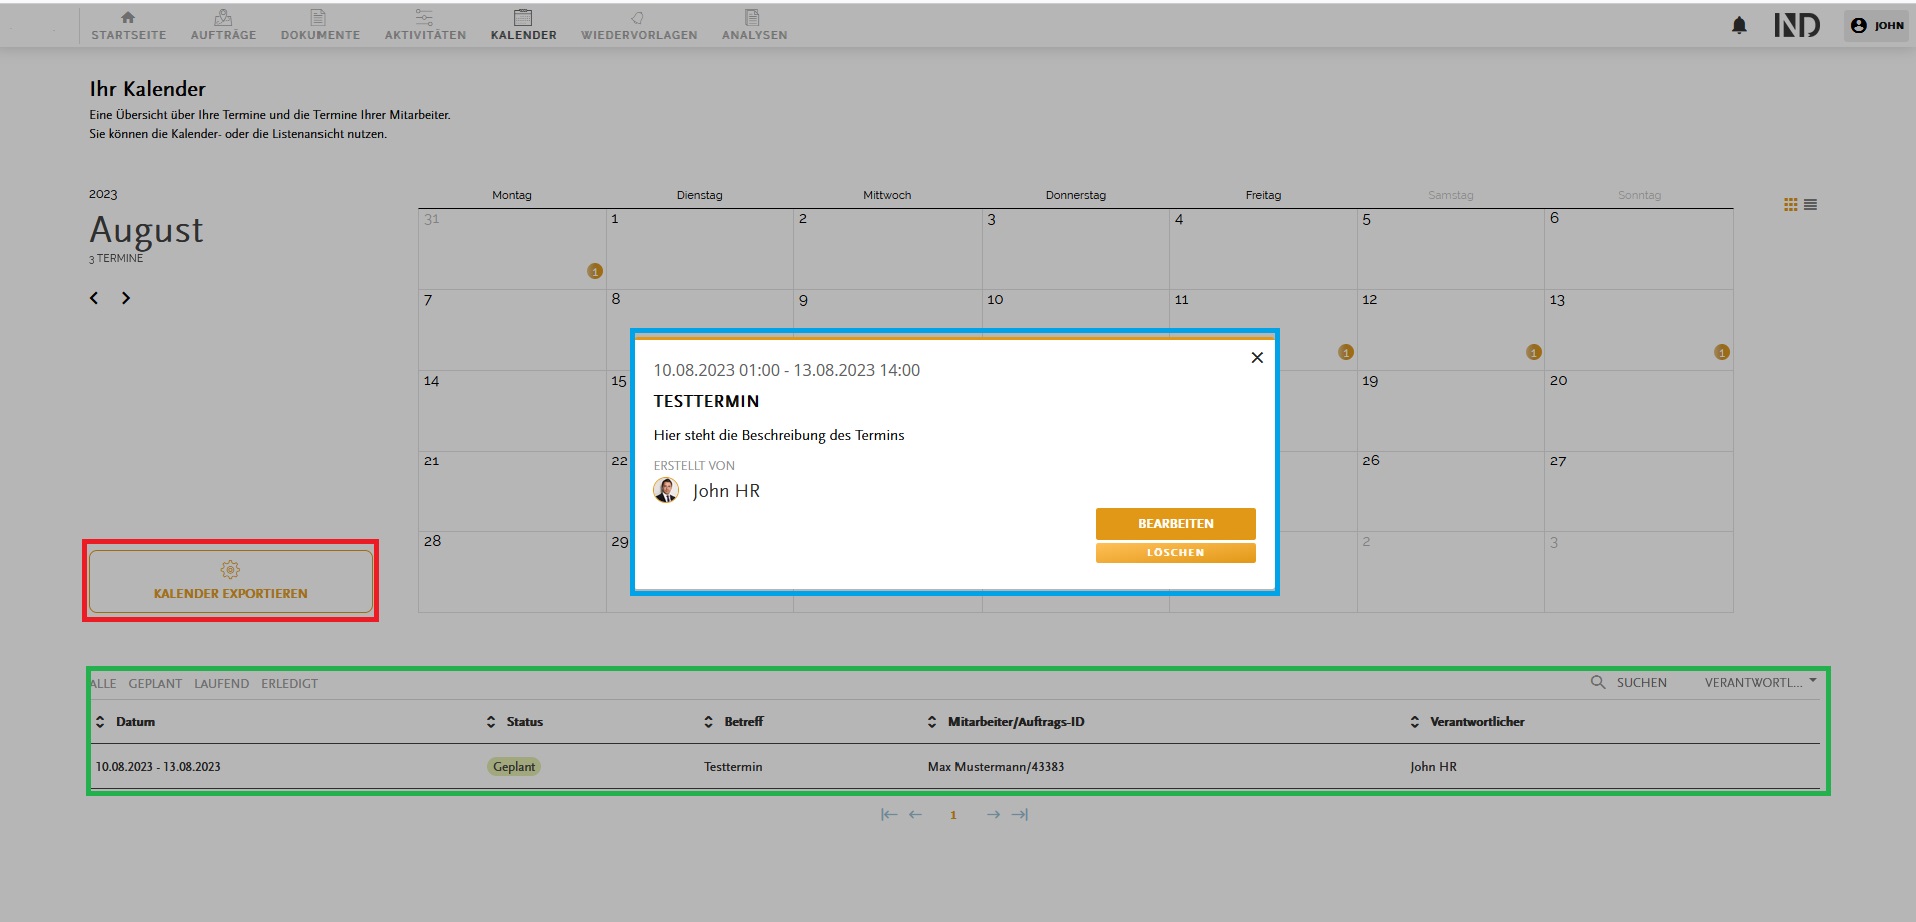
Task: Switch to list view icon
Action: 1810,204
